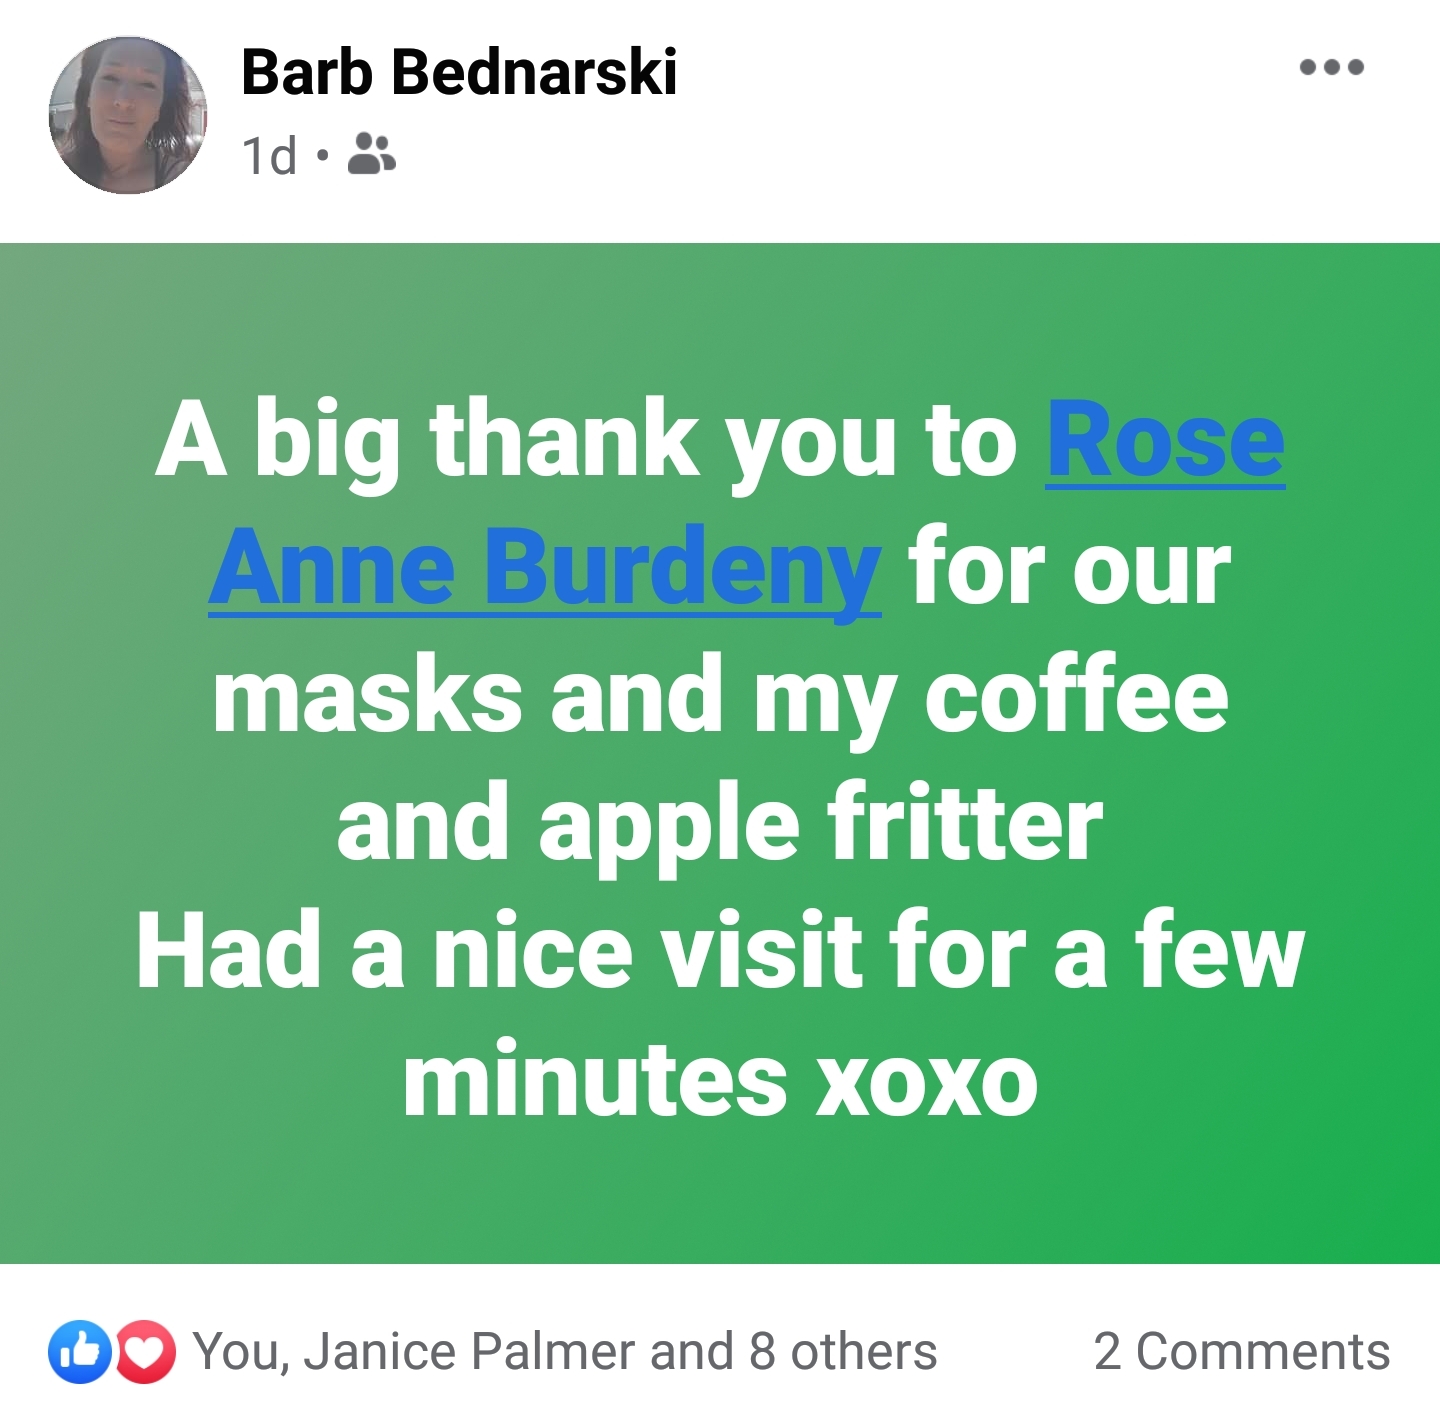
Task: Click the 1d post timestamp
Action: tap(269, 156)
